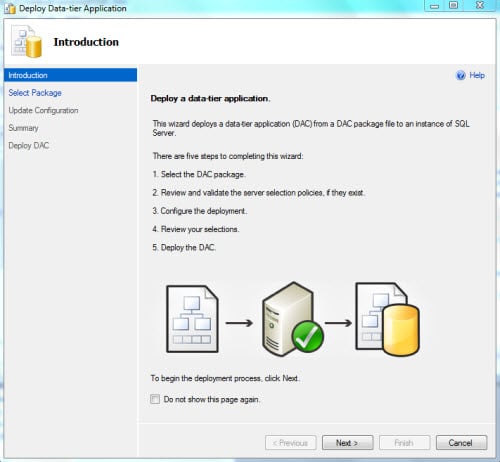Click the Next > button
Viewport: 500px width, 462px height.
point(347,443)
